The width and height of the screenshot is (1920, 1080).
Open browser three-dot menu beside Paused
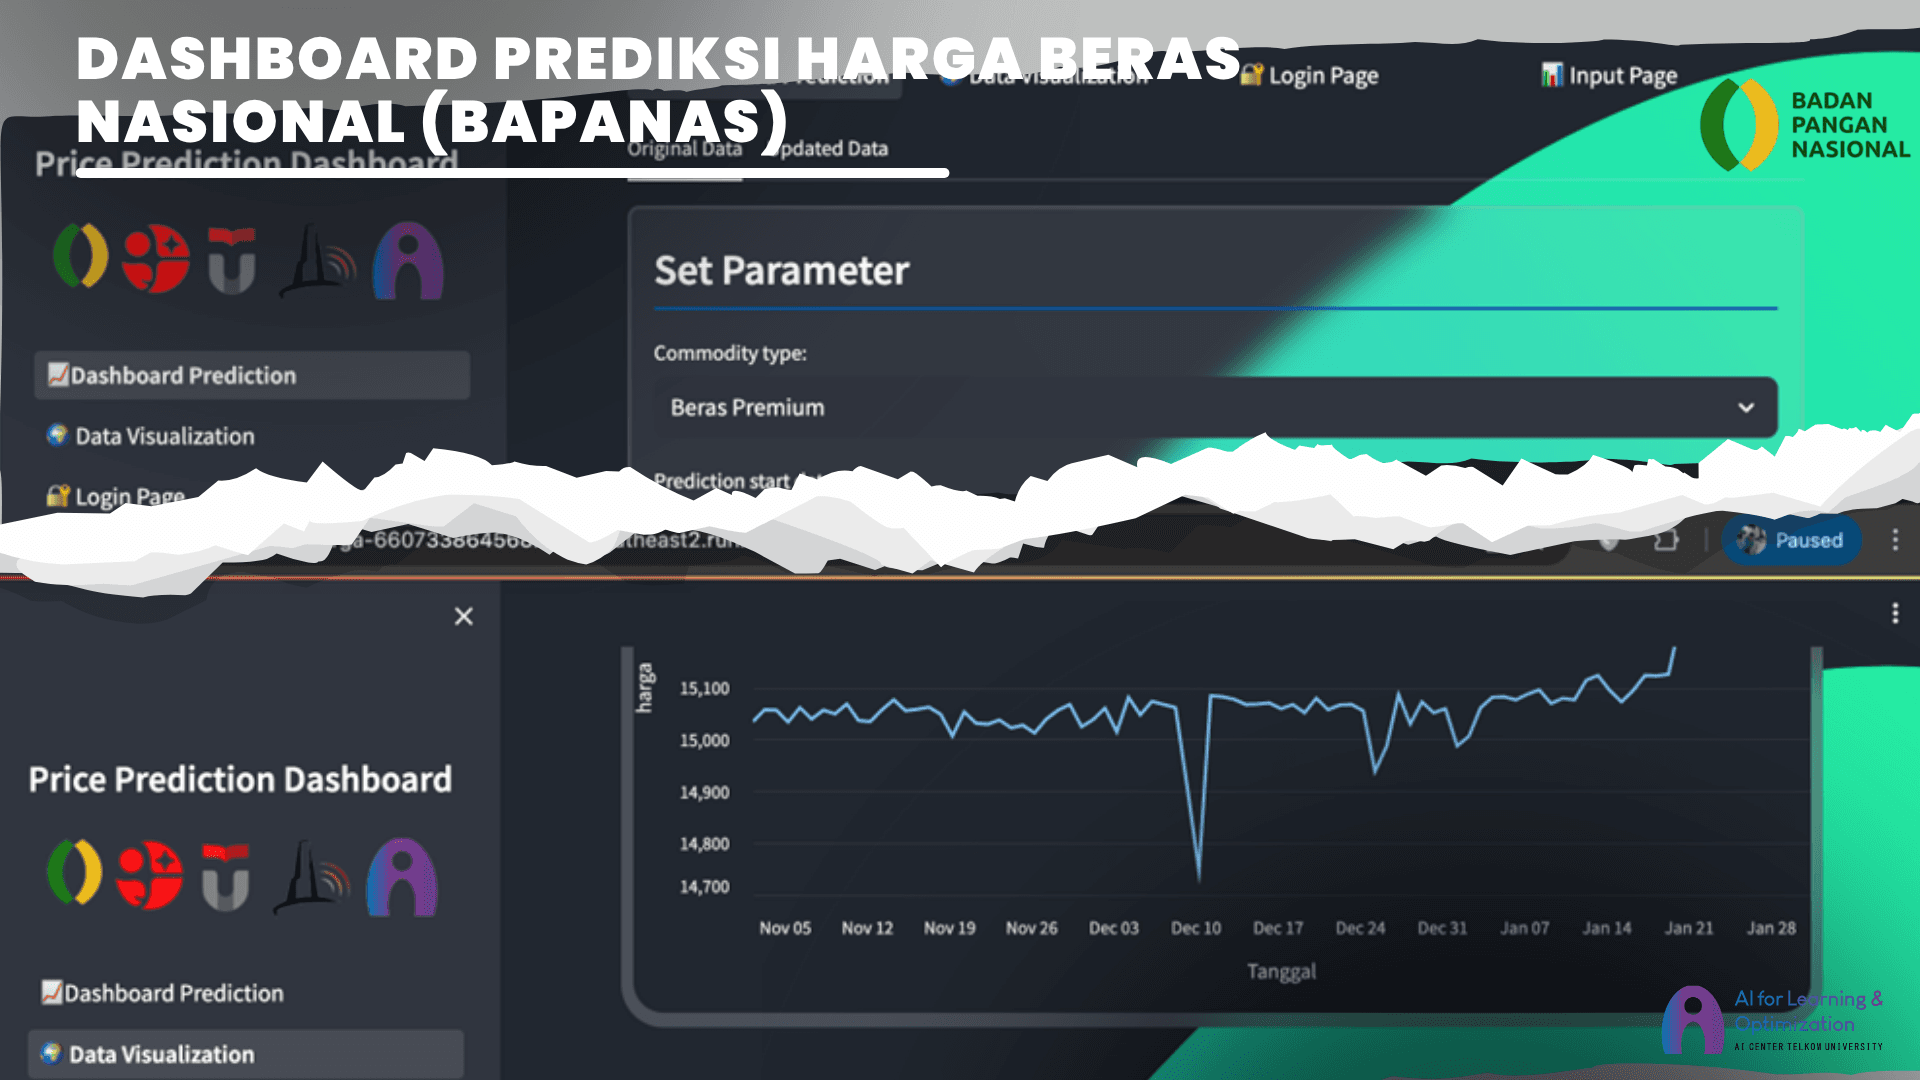[1895, 540]
